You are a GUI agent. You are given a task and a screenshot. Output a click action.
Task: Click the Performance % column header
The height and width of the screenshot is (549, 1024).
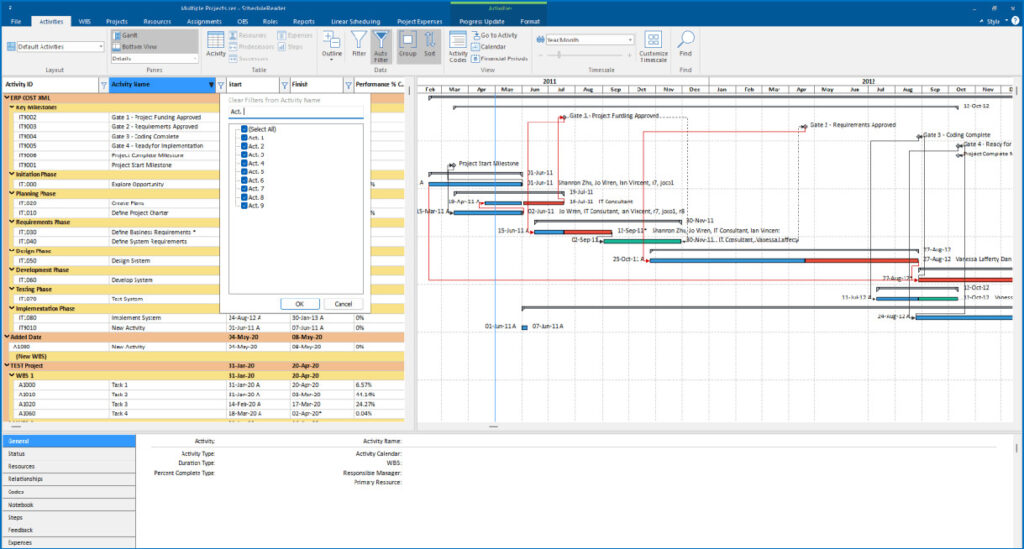click(x=379, y=85)
